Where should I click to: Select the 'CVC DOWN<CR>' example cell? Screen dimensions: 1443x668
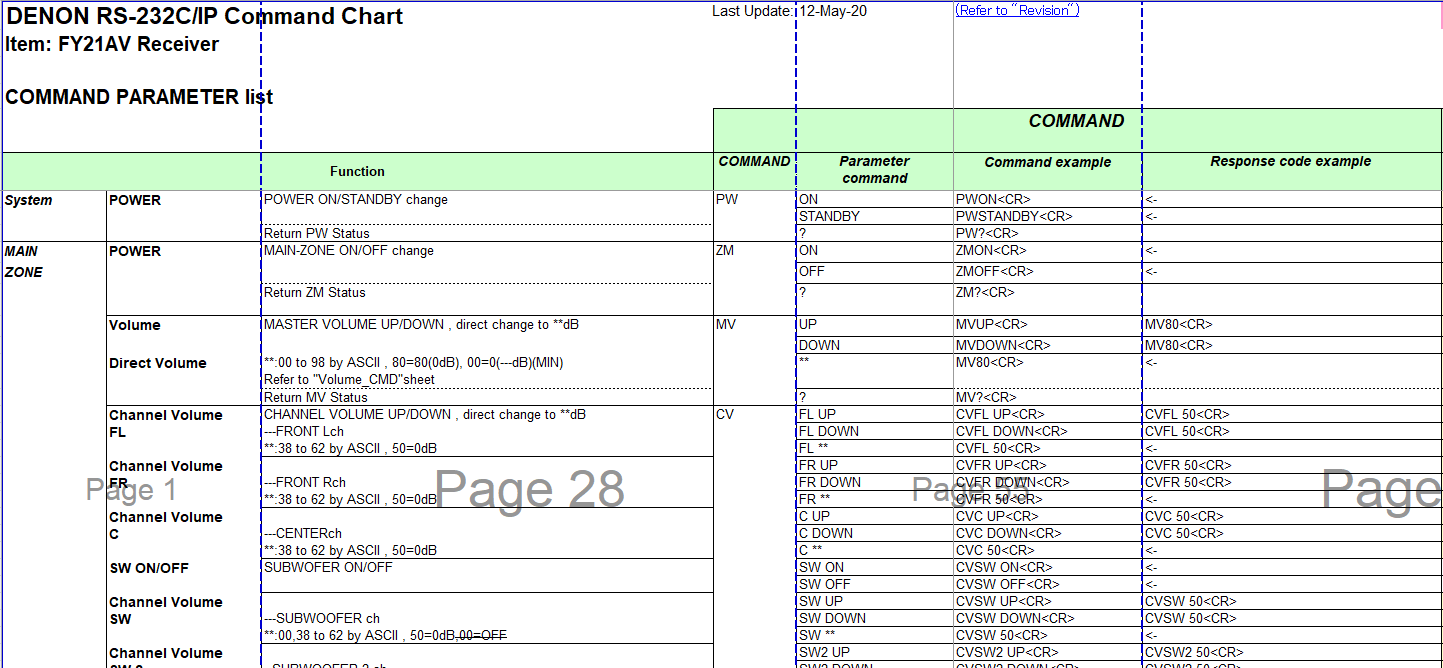tap(1047, 533)
